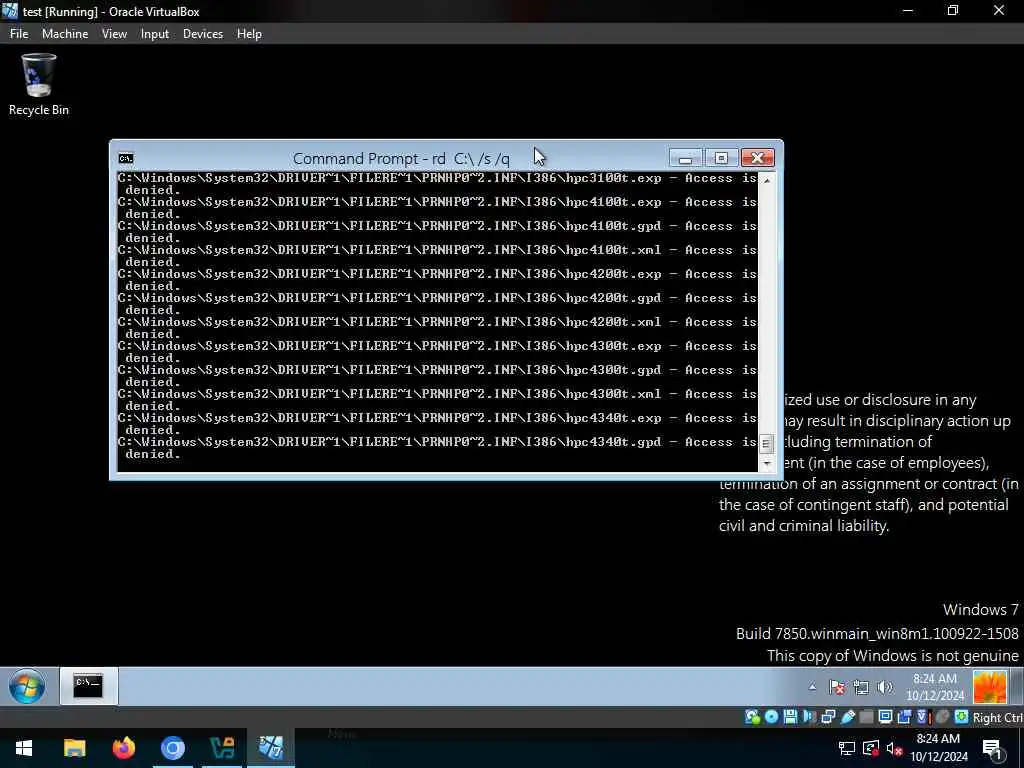Click VirtualBox USB devices indicator

click(x=848, y=717)
